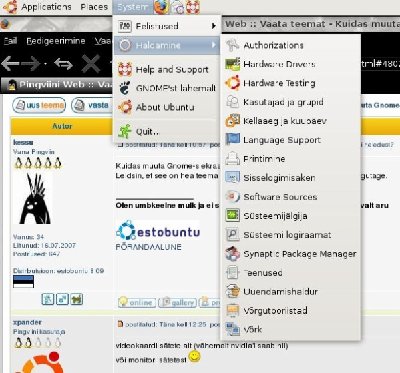Click the Kasutajad ja grupid icon

(x=232, y=102)
